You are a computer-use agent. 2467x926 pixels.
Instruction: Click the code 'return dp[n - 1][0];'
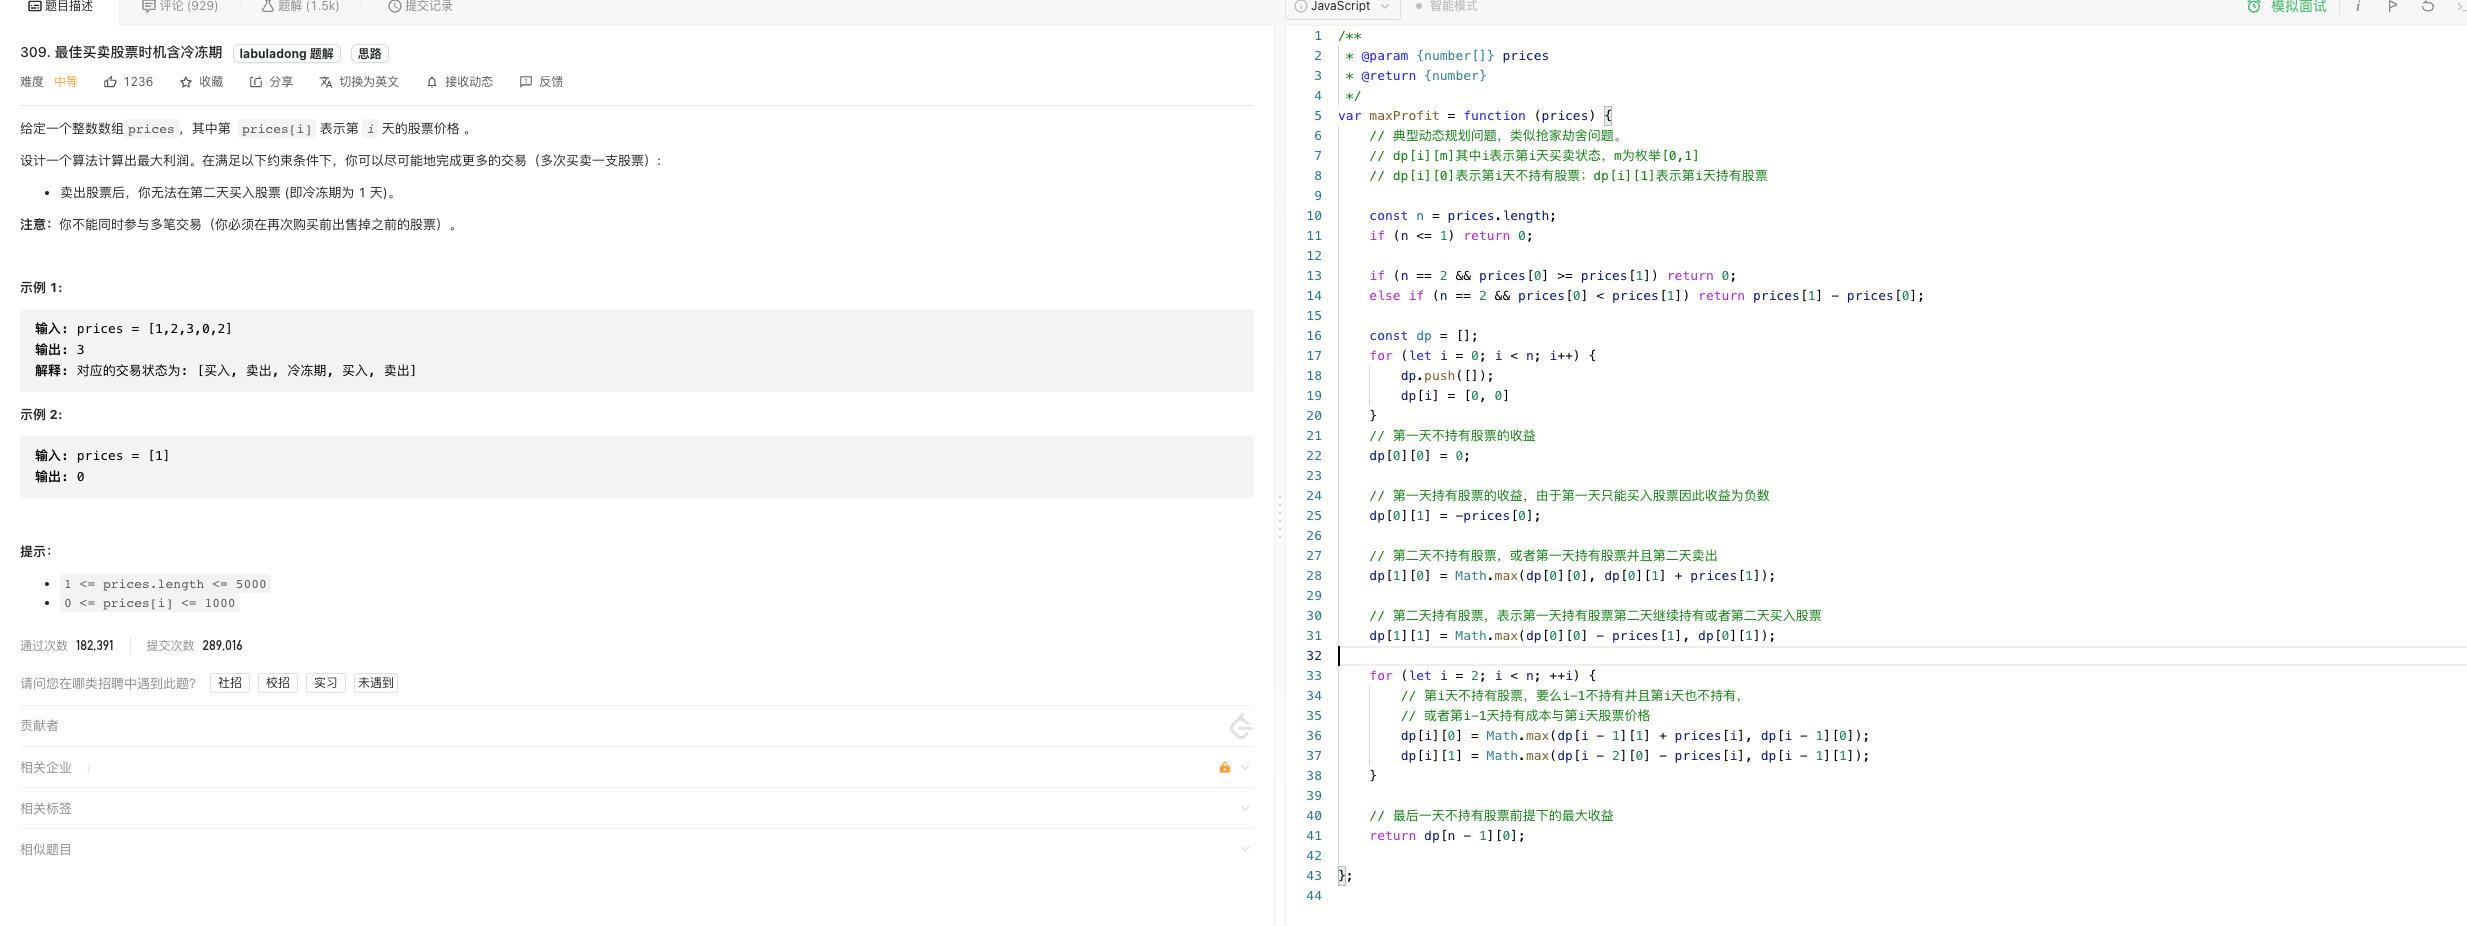click(1447, 836)
